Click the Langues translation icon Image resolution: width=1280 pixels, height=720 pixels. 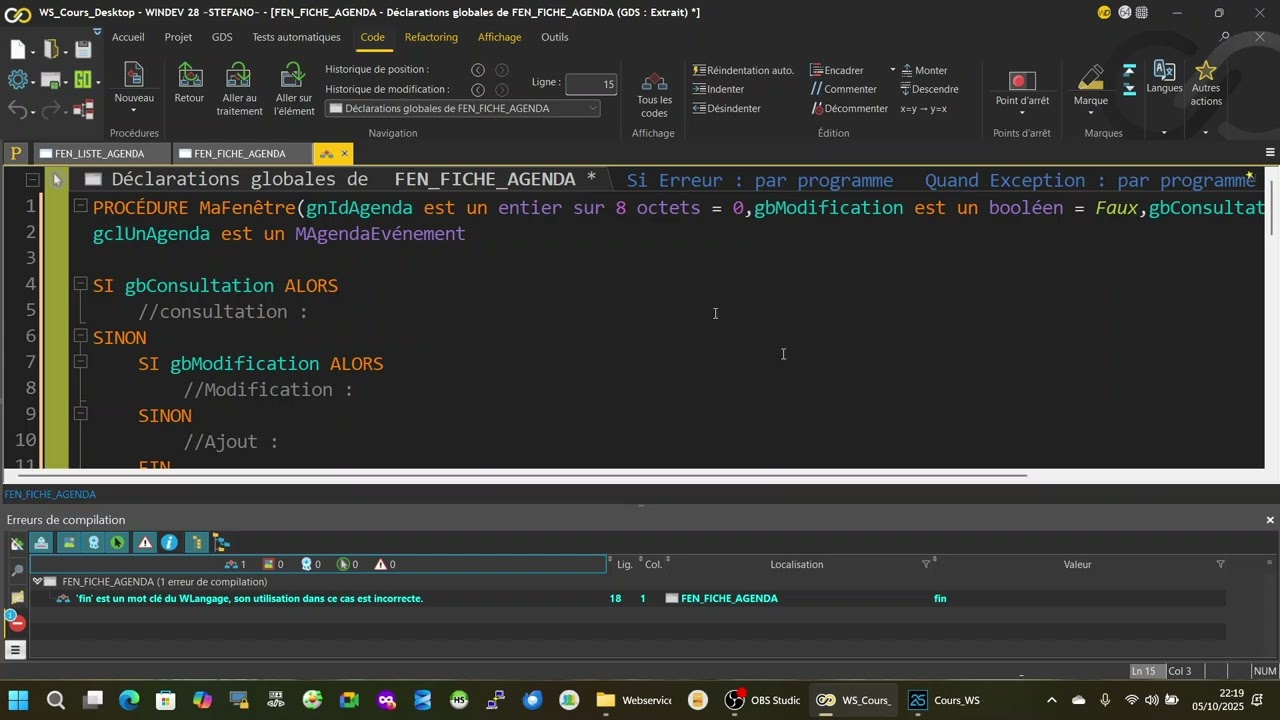click(x=1164, y=70)
